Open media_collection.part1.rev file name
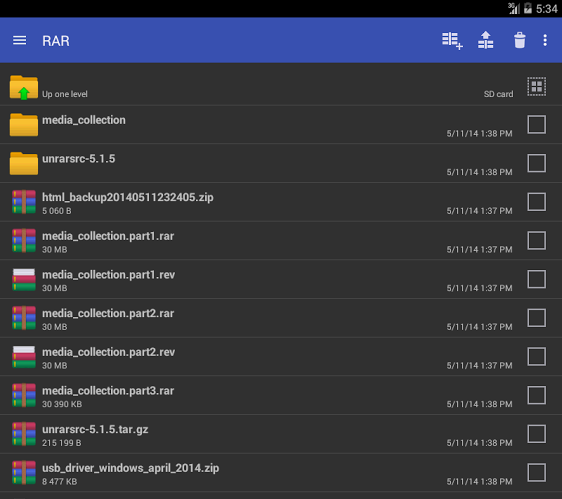 pos(109,275)
